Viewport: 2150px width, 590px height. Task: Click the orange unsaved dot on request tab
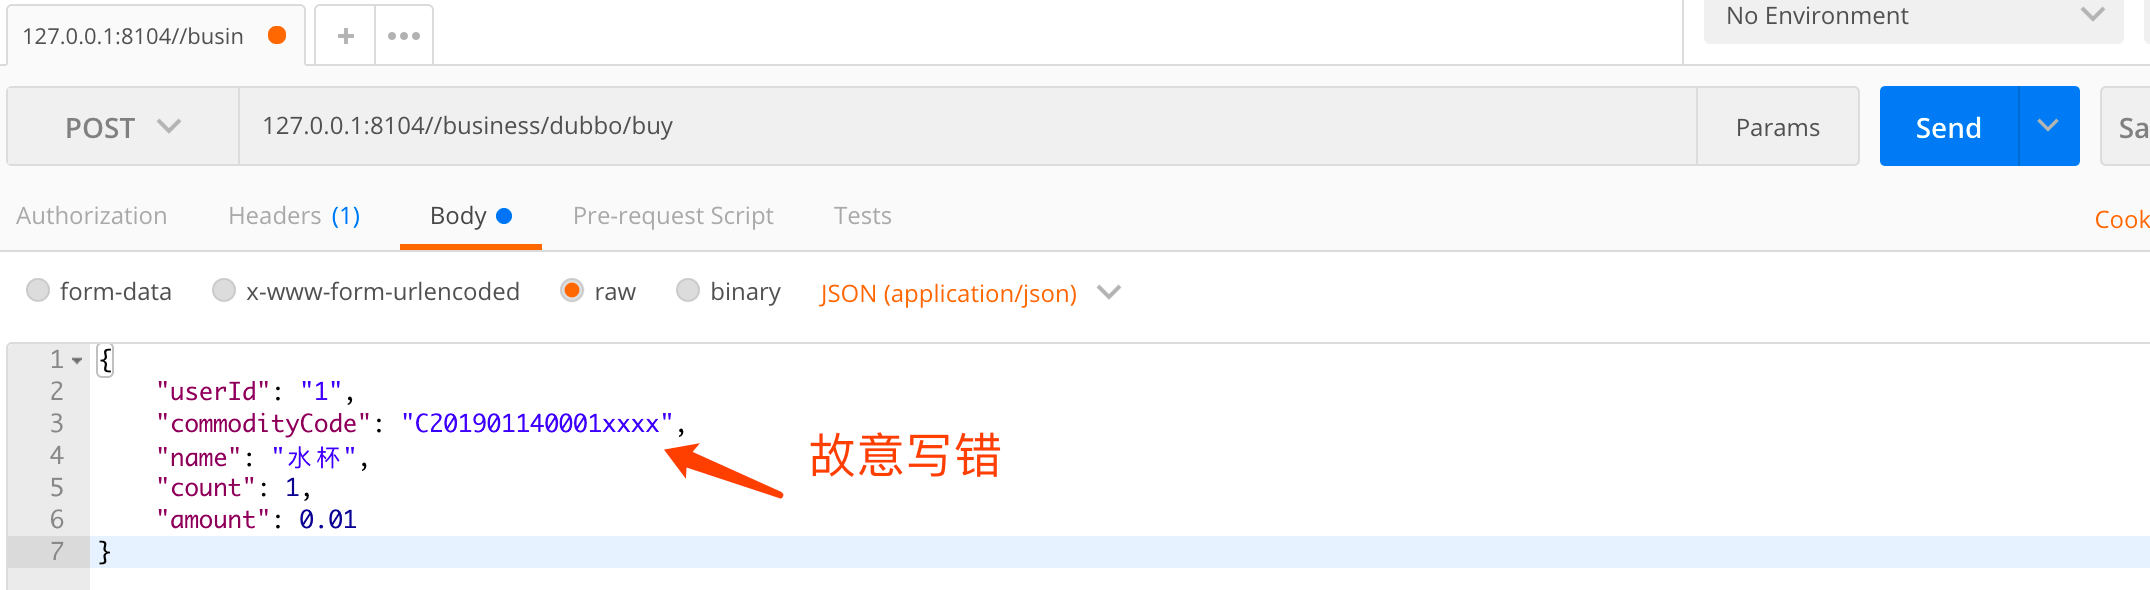(277, 35)
